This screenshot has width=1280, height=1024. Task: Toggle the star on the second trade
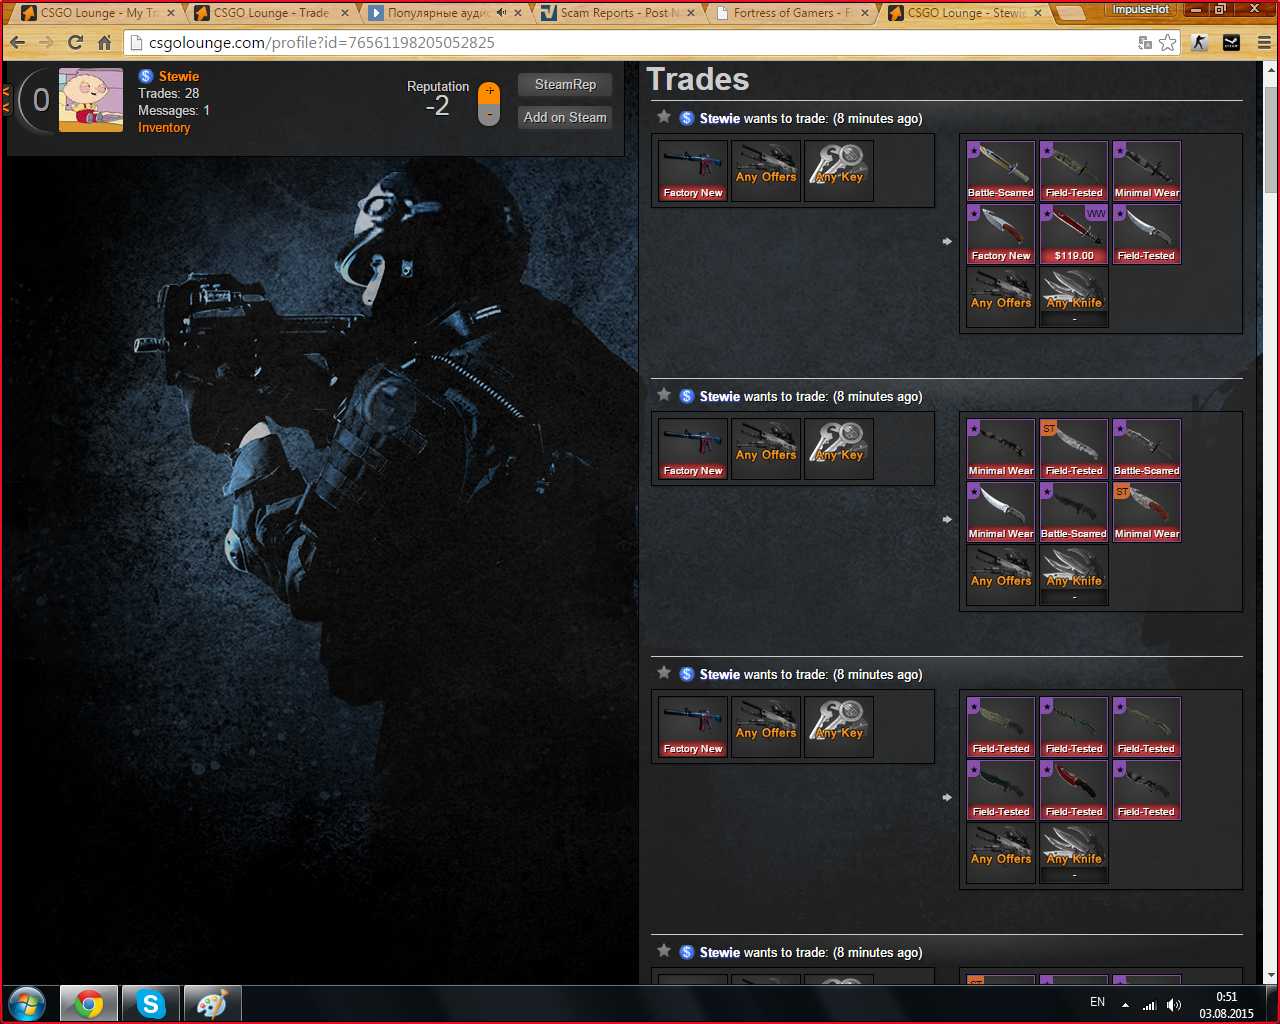coord(664,395)
